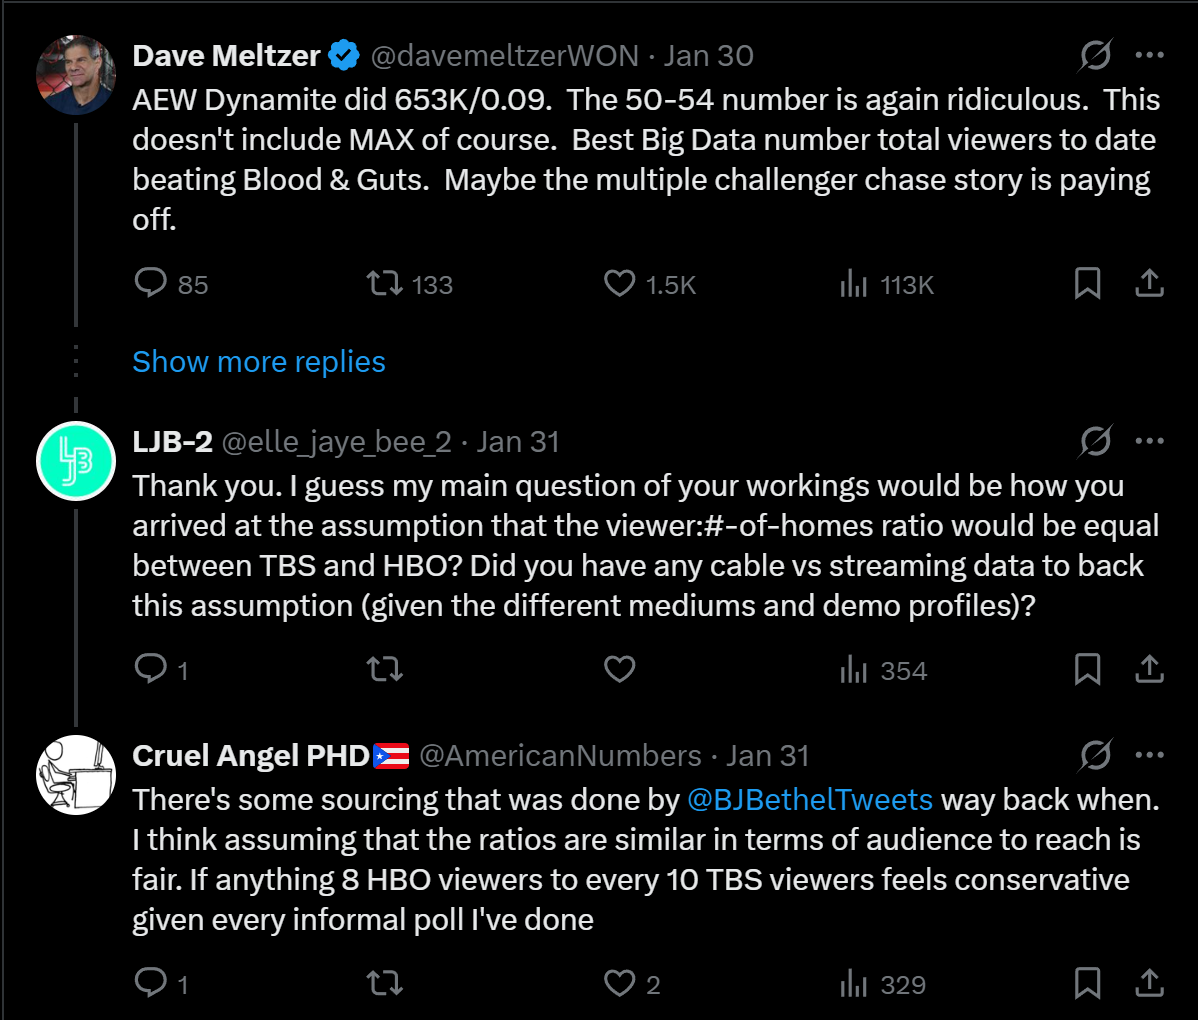Screen dimensions: 1198x1020
Task: Like LJB-2's tweet
Action: pyautogui.click(x=620, y=669)
